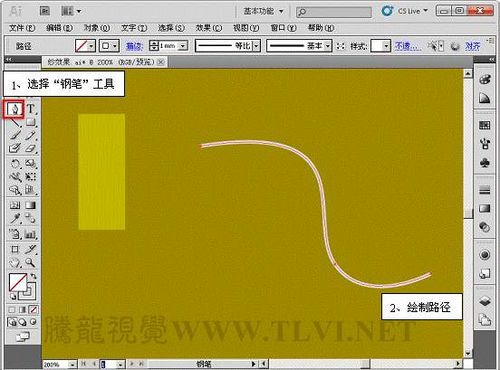500x370 pixels.
Task: Switch to solid Color mode button
Action: pos(12,310)
